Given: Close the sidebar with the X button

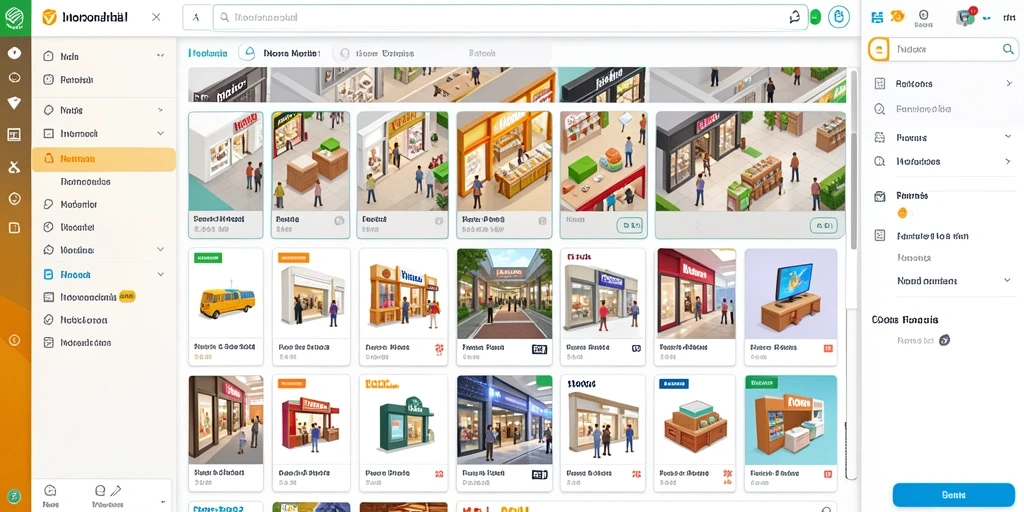Looking at the screenshot, I should (x=156, y=17).
